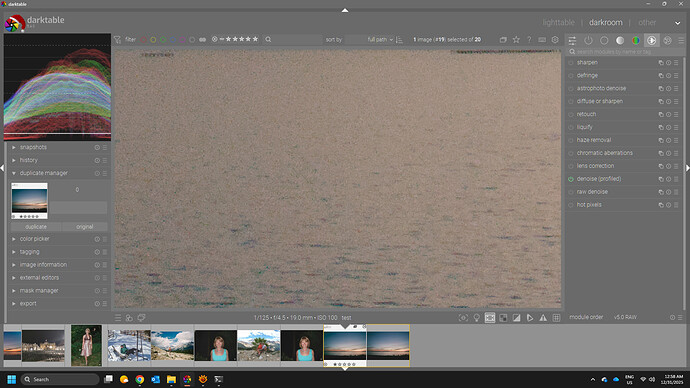The width and height of the screenshot is (690, 388).
Task: Open the diffuse or sharpen module
Action: click(599, 102)
